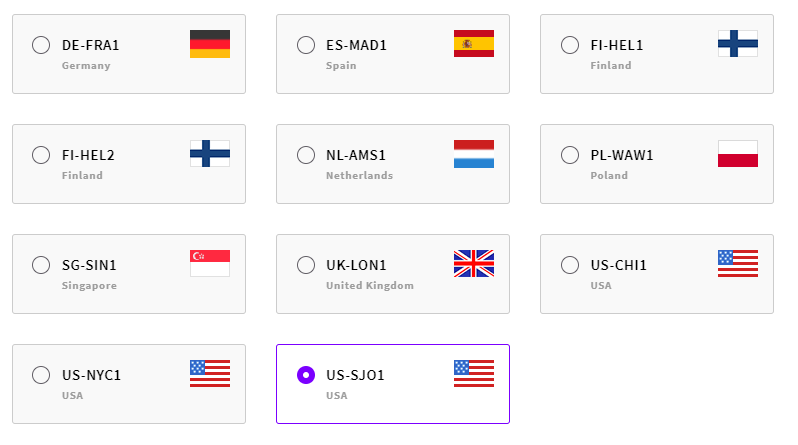This screenshot has height=445, width=798.
Task: Click the Singapore flag icon
Action: coord(210,264)
